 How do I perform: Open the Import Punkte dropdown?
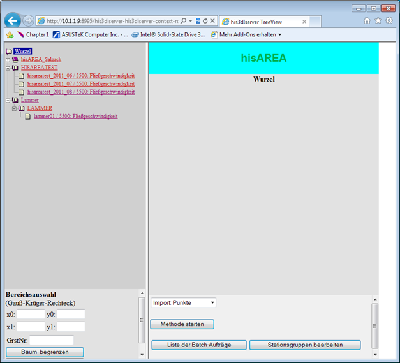point(184,303)
